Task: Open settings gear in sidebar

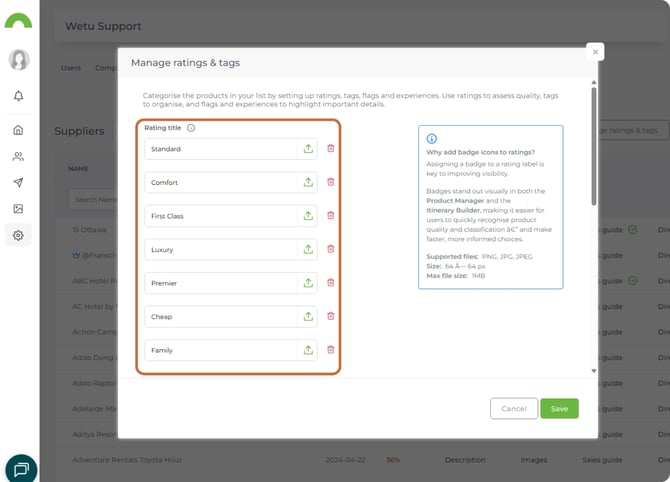Action: pos(18,235)
